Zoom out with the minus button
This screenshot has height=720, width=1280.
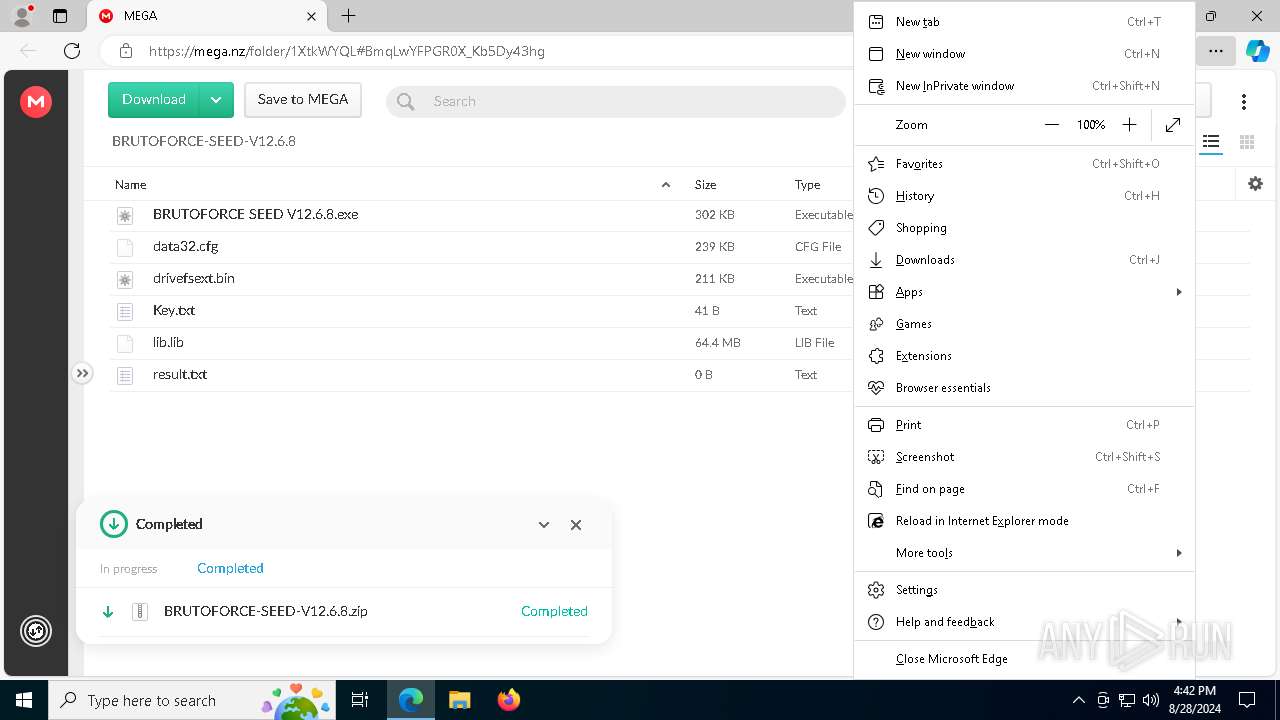coord(1051,125)
